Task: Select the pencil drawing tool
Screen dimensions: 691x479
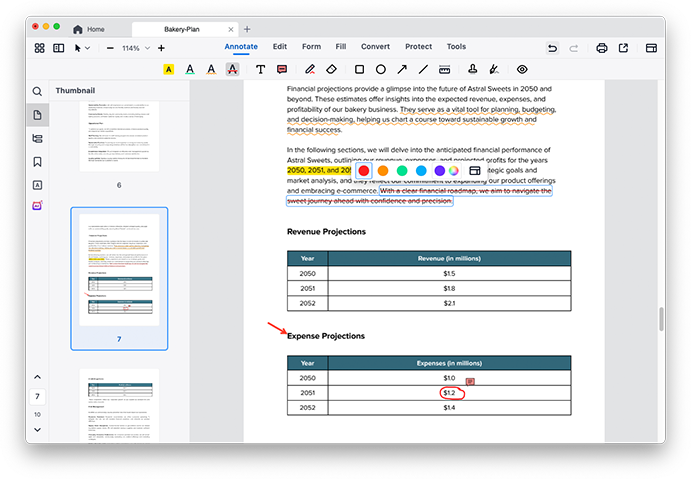Action: click(310, 70)
